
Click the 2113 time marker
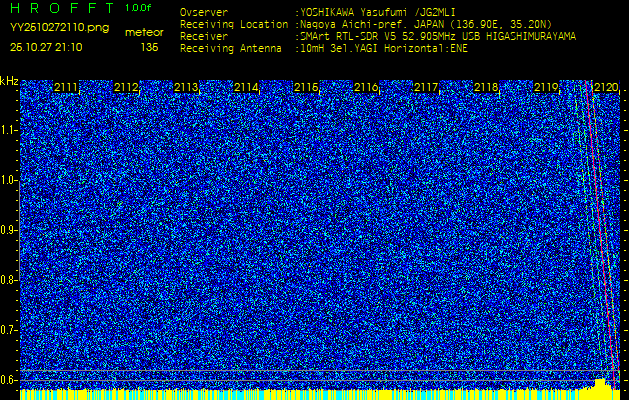(x=186, y=87)
